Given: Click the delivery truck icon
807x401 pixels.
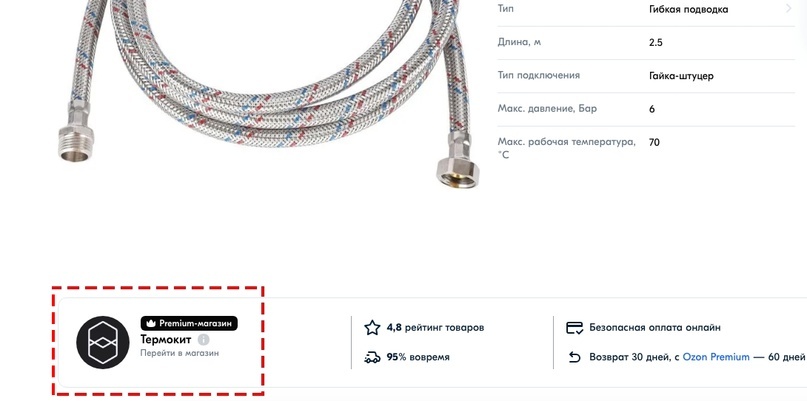Looking at the screenshot, I should click(372, 357).
